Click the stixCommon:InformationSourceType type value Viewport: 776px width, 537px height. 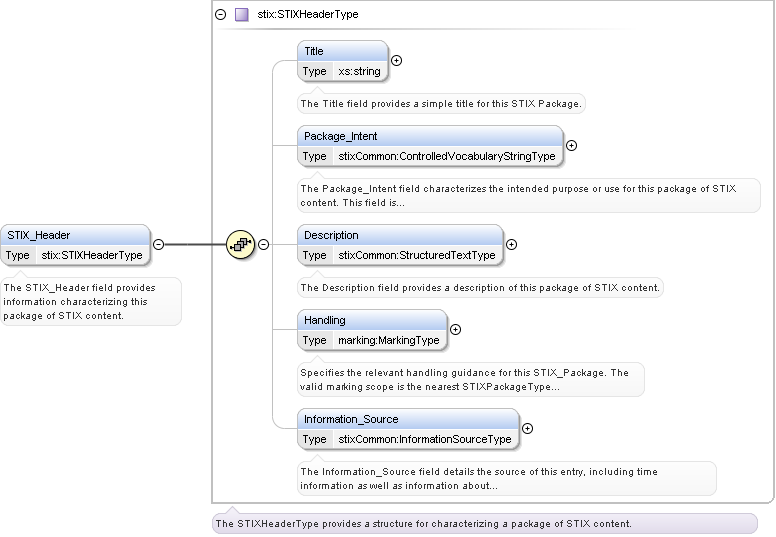tap(425, 439)
